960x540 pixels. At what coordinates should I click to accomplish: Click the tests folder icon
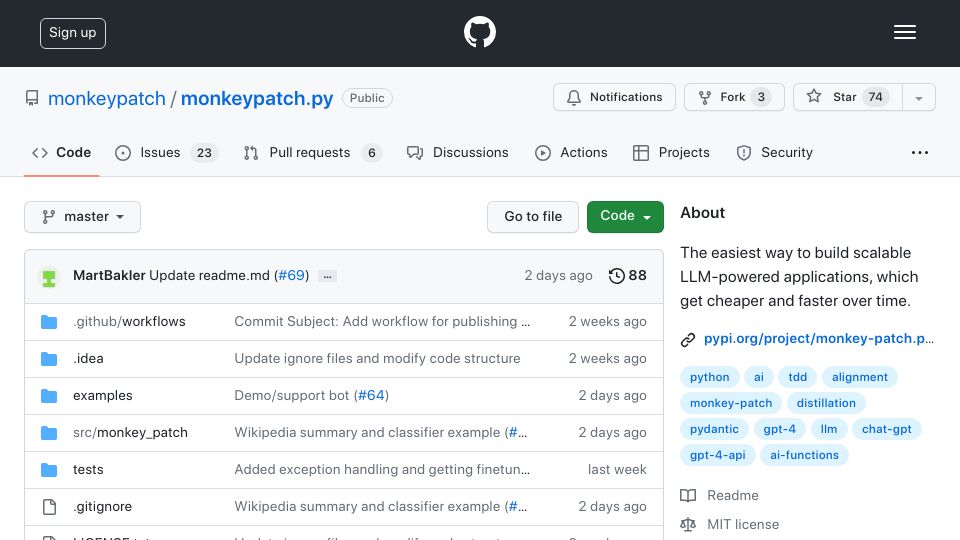click(49, 470)
